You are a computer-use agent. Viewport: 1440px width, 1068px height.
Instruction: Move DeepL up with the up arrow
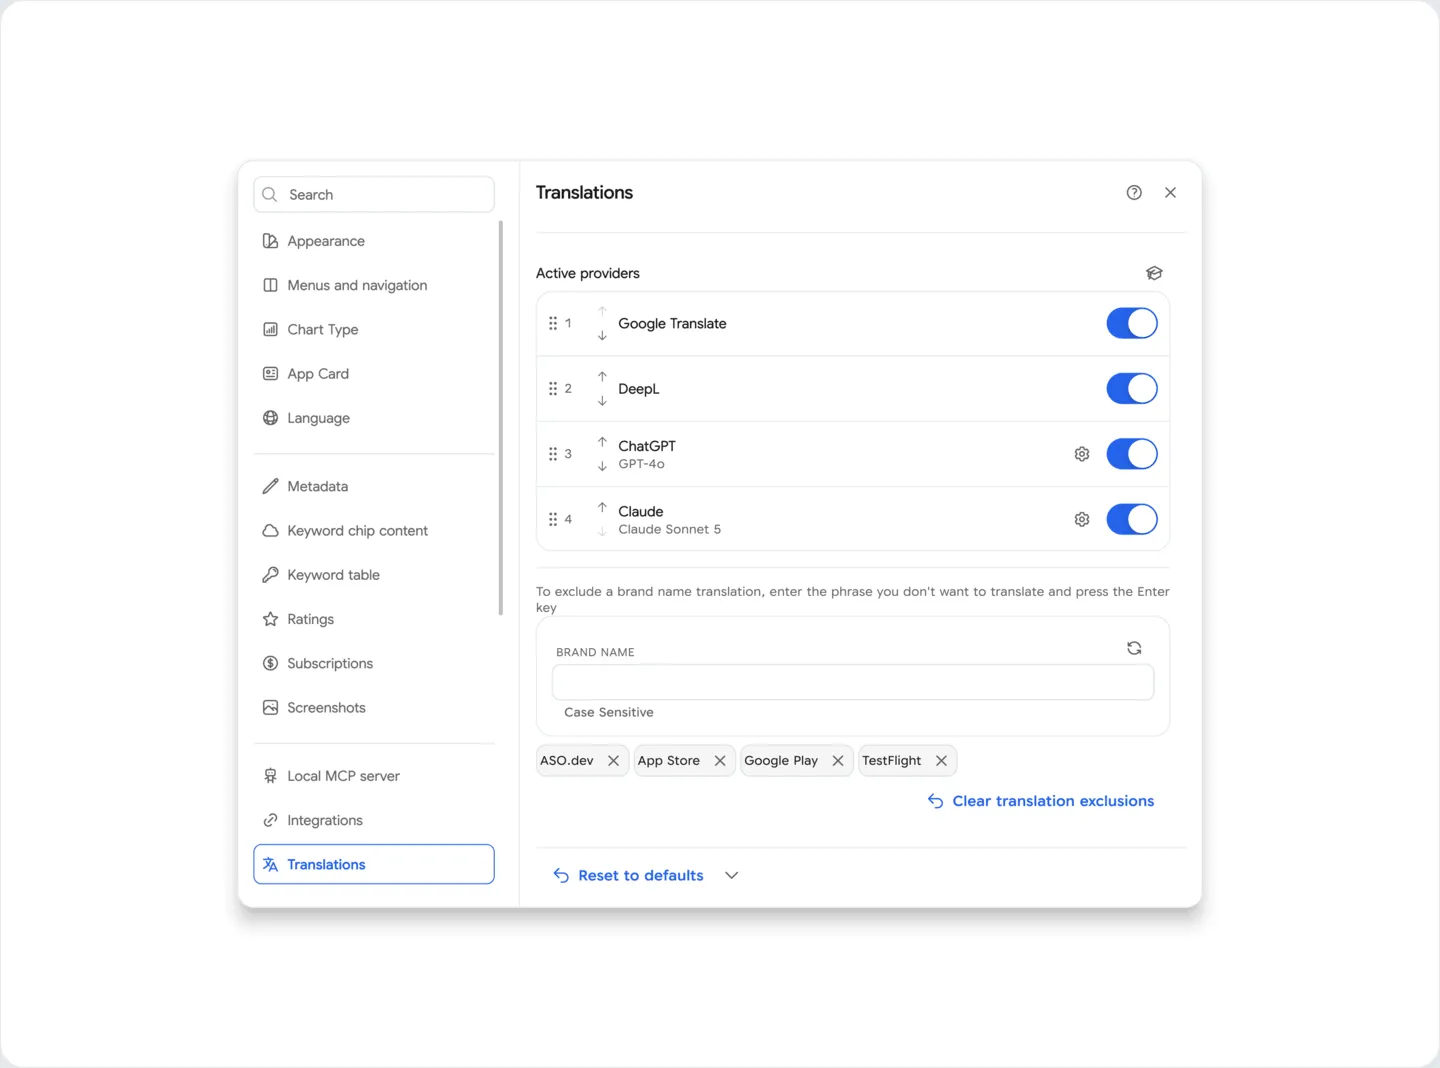pyautogui.click(x=602, y=376)
